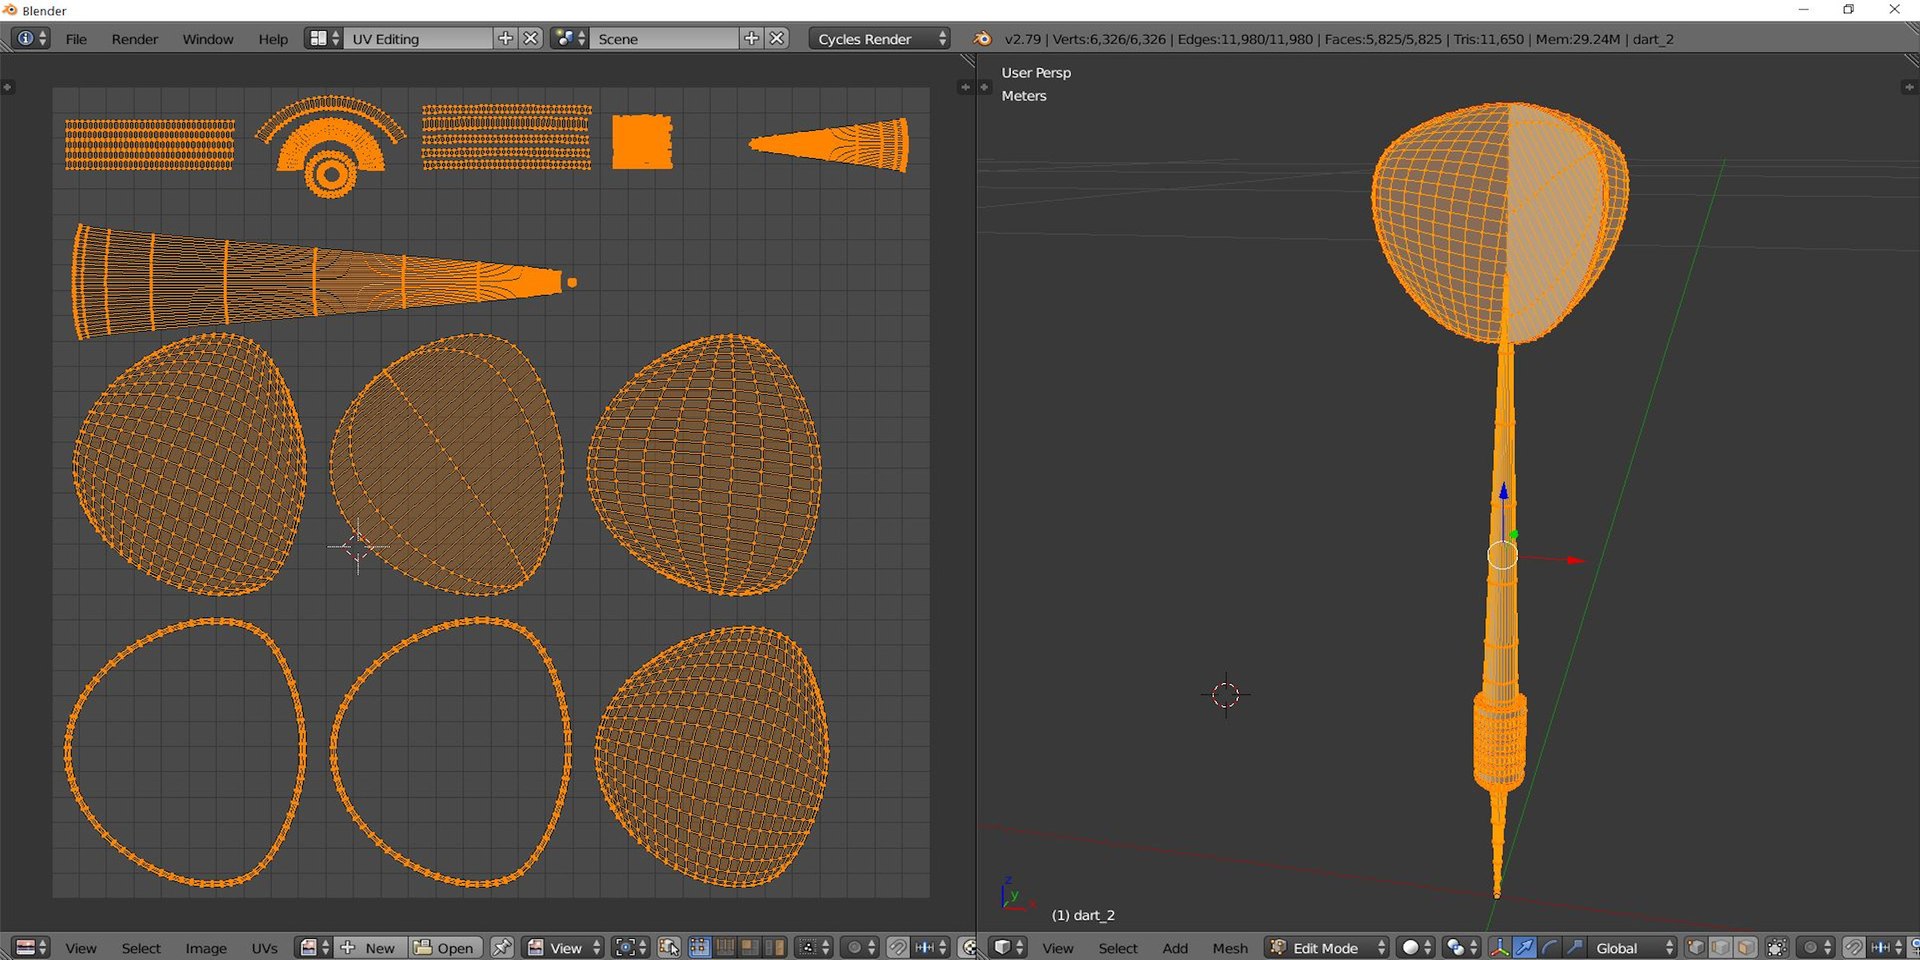Image resolution: width=1920 pixels, height=960 pixels.
Task: Click the UV Editing layout name field
Action: coord(418,38)
